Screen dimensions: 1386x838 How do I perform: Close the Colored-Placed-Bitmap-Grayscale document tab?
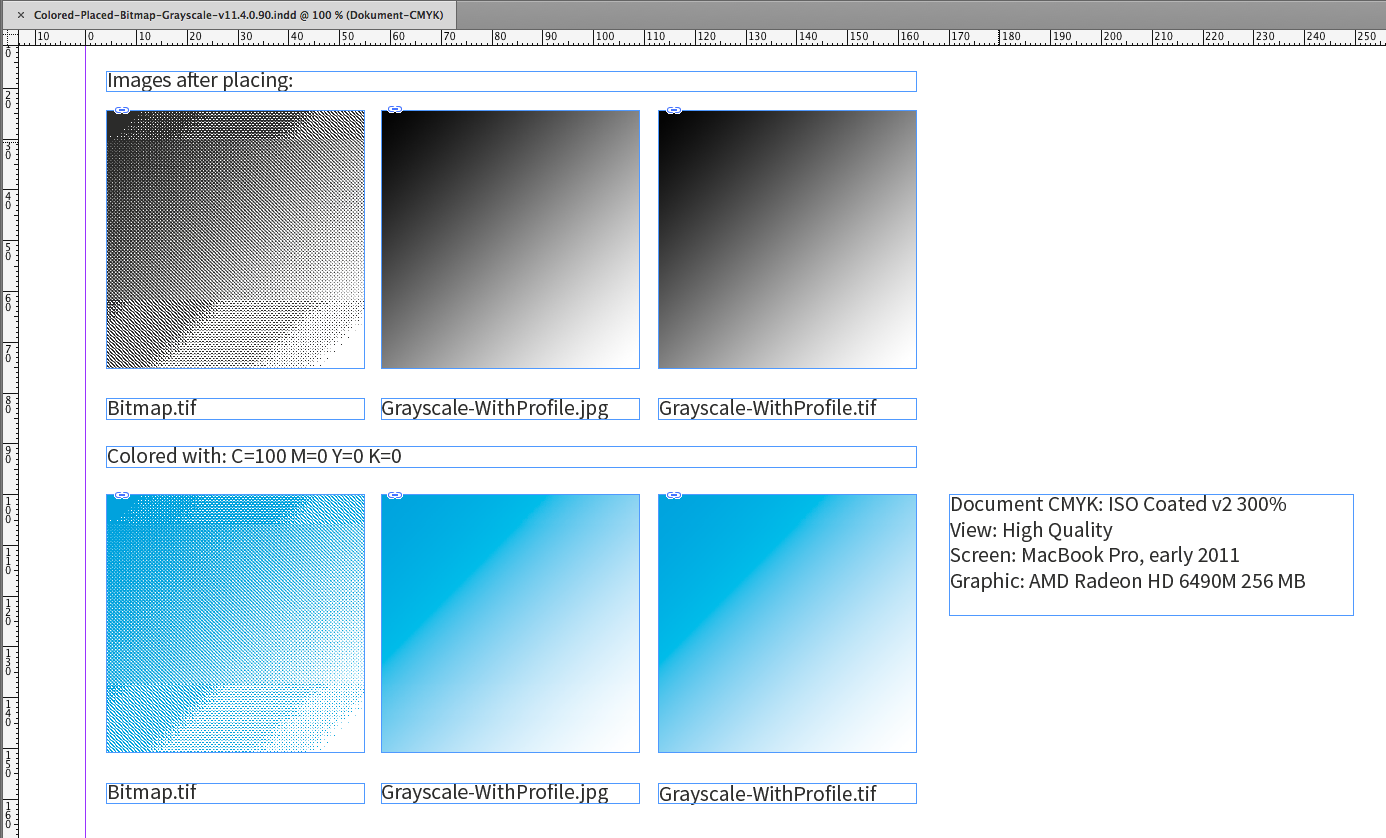(21, 15)
